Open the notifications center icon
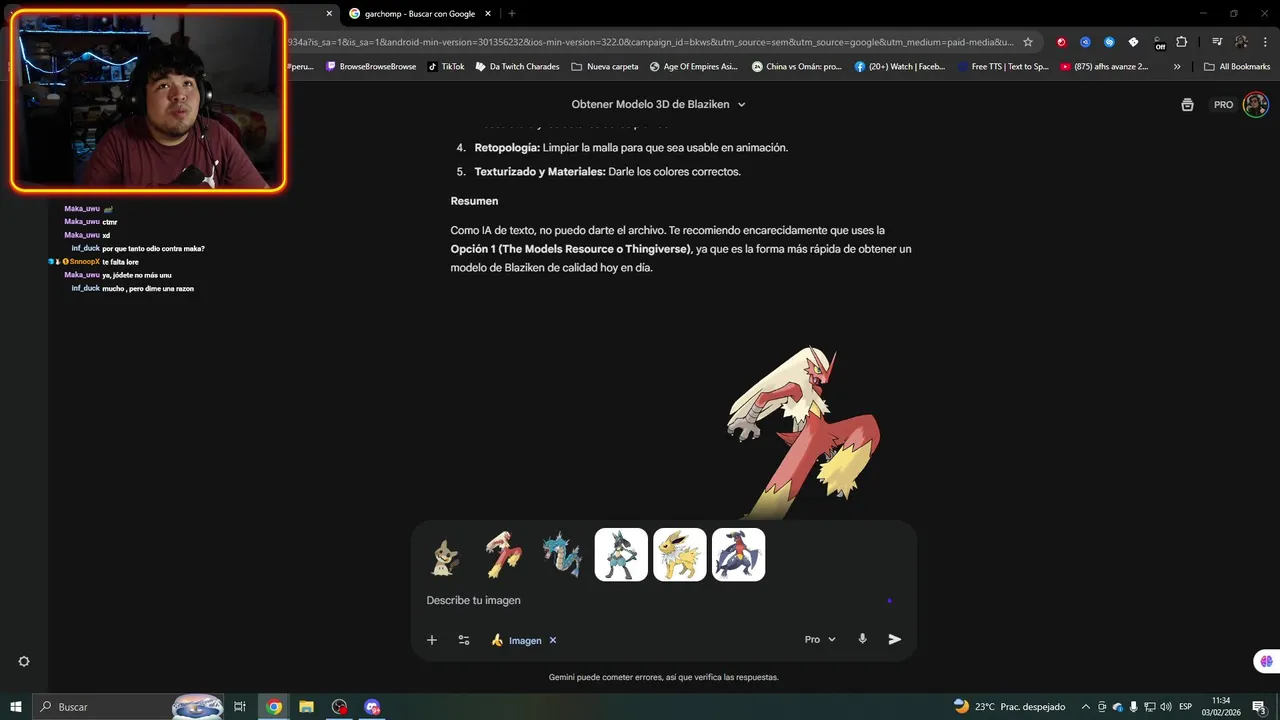 (x=1259, y=707)
